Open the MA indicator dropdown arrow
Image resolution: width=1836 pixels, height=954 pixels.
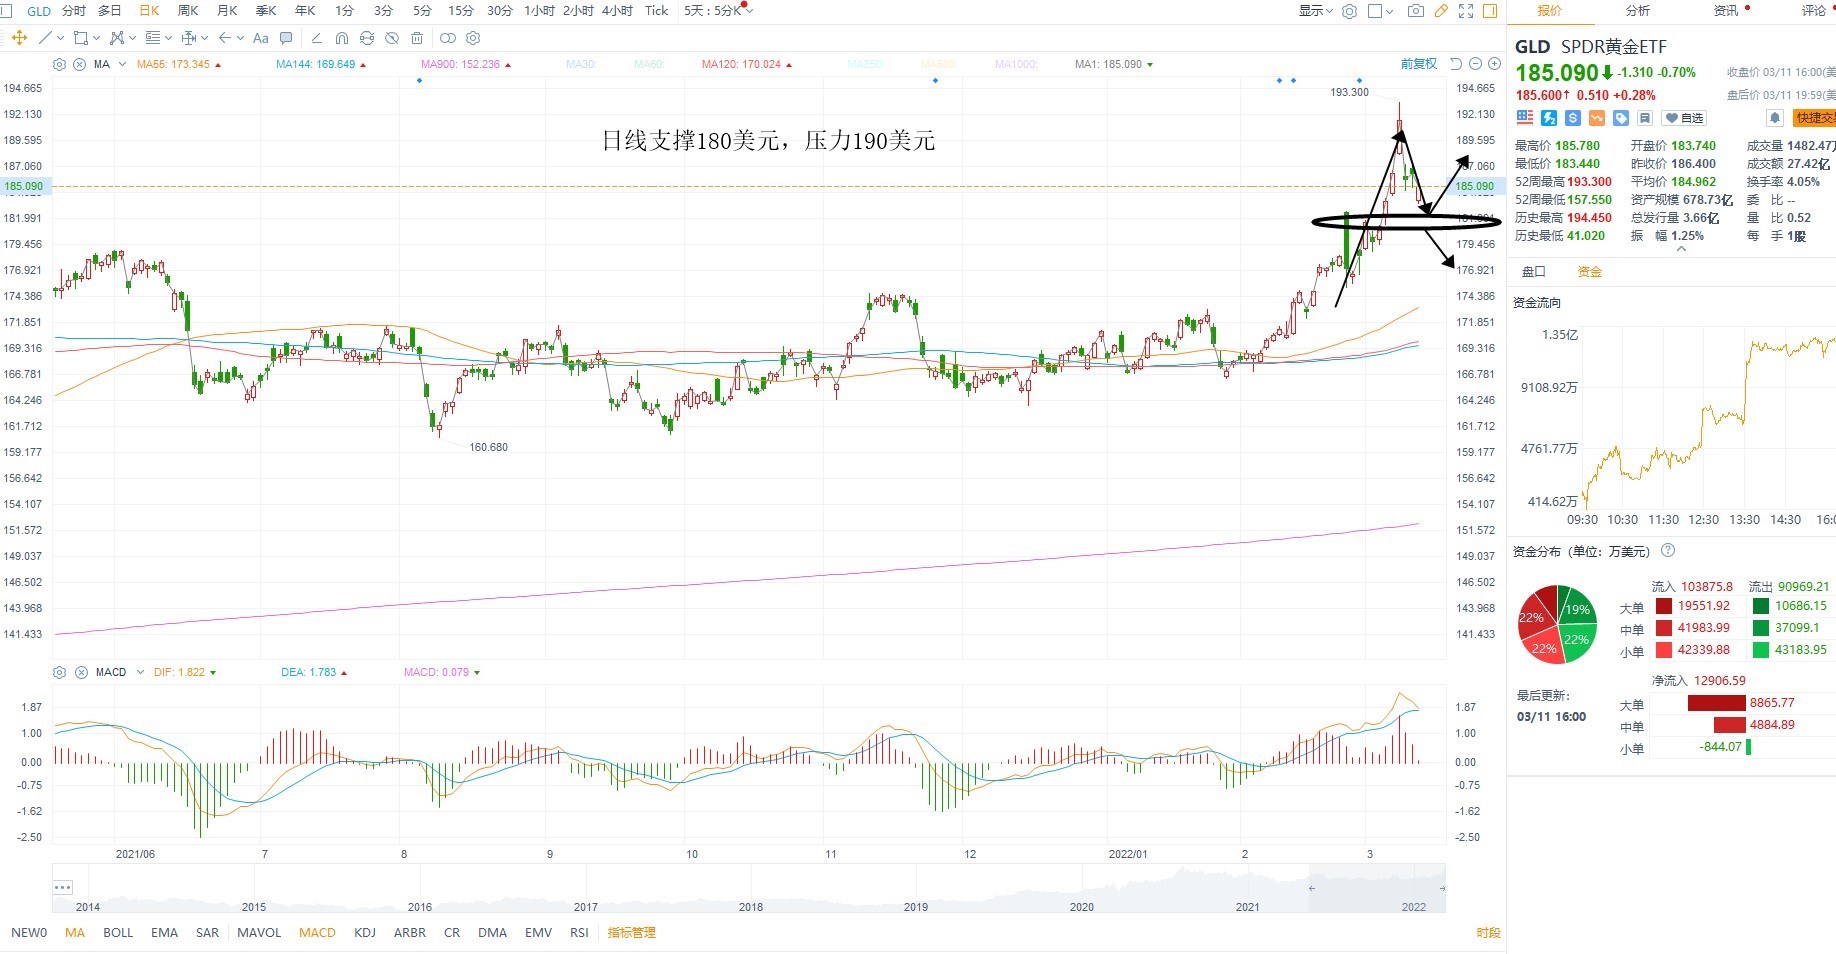coord(122,64)
